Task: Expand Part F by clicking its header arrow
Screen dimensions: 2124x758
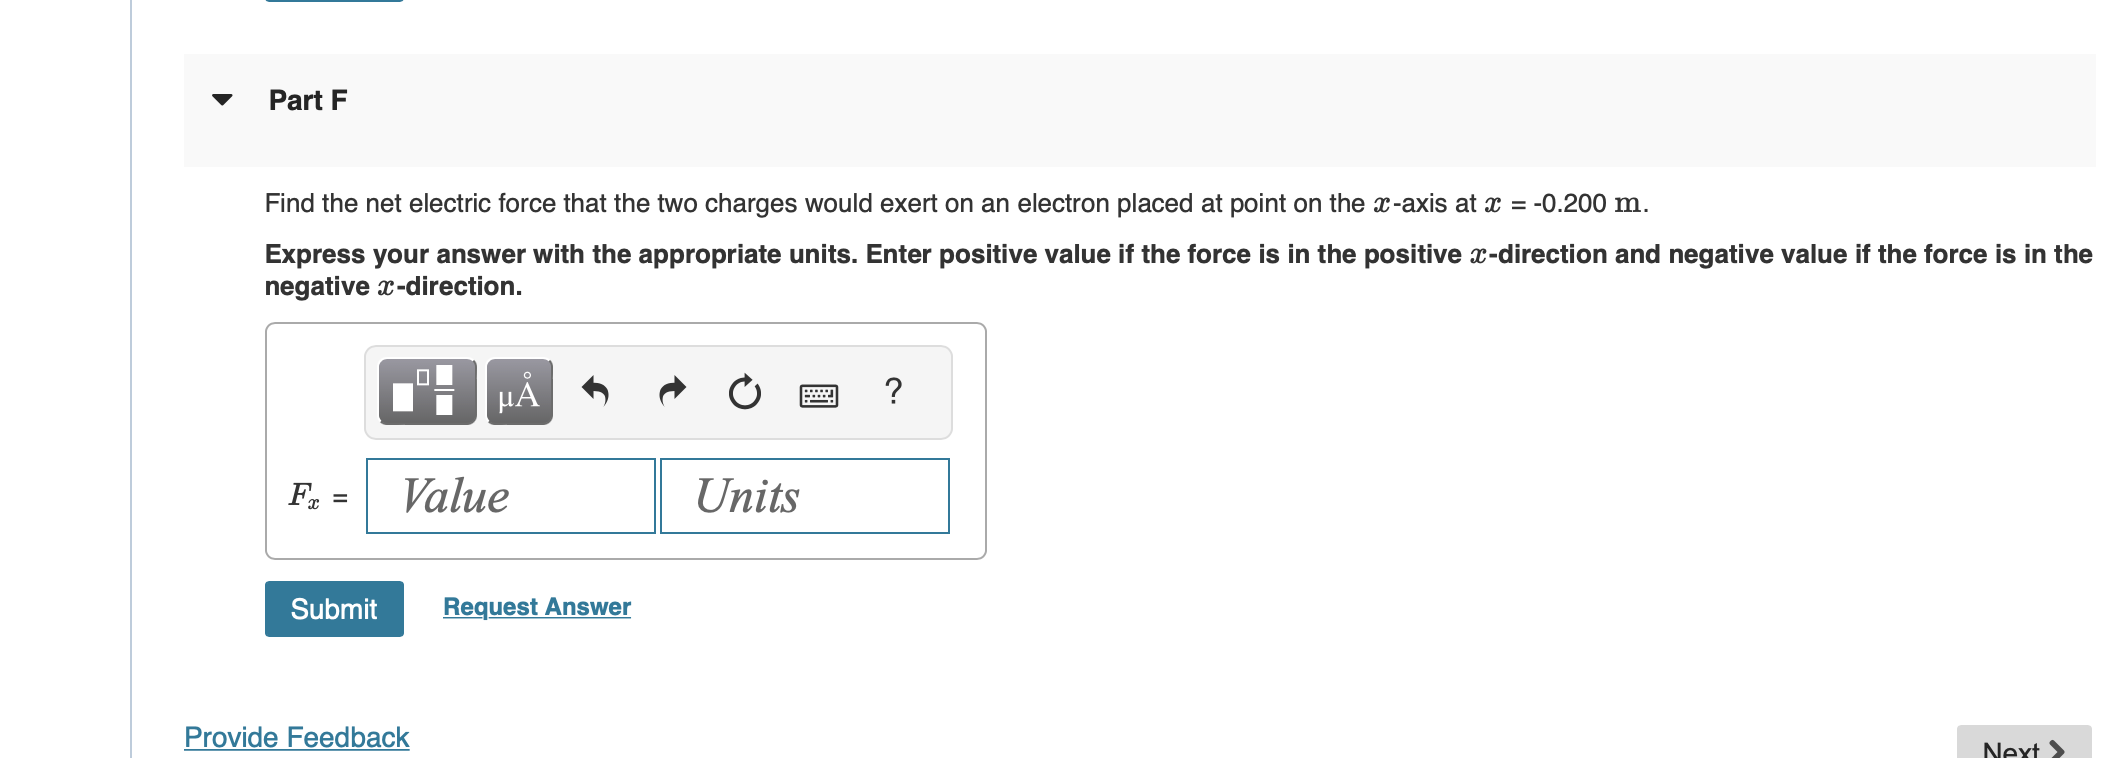Action: point(221,100)
